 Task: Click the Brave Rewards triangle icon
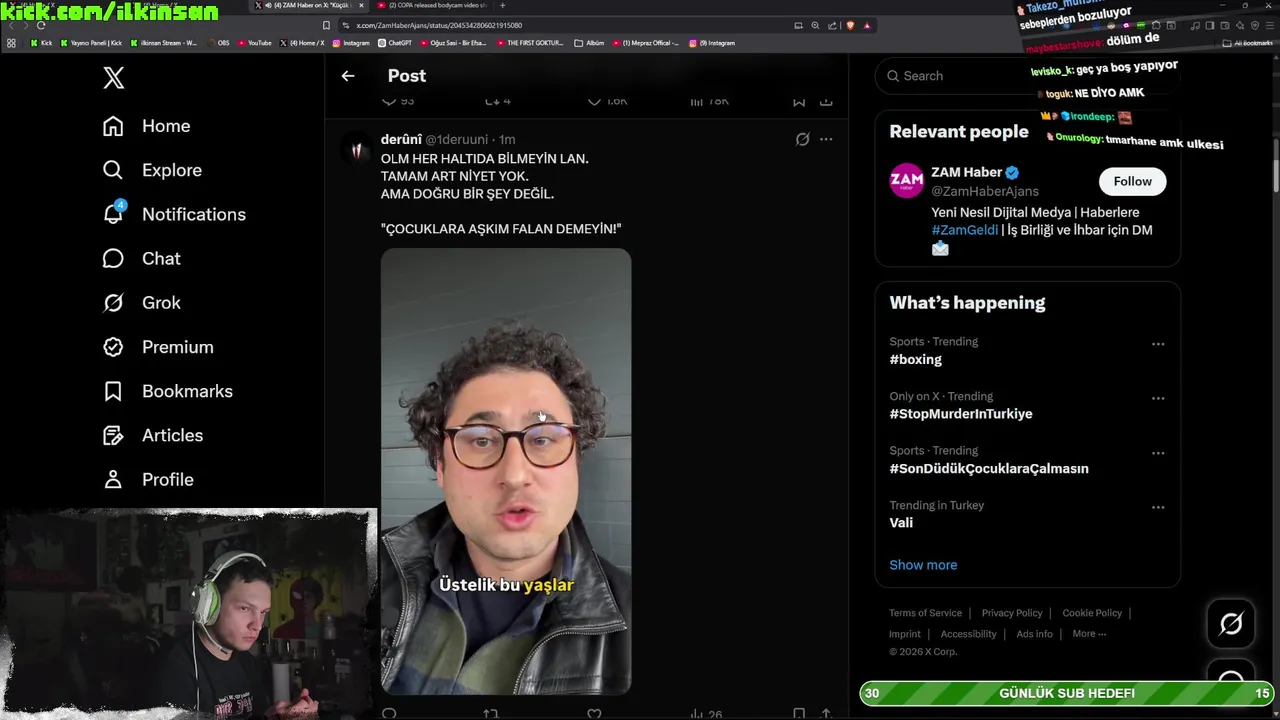click(x=867, y=25)
